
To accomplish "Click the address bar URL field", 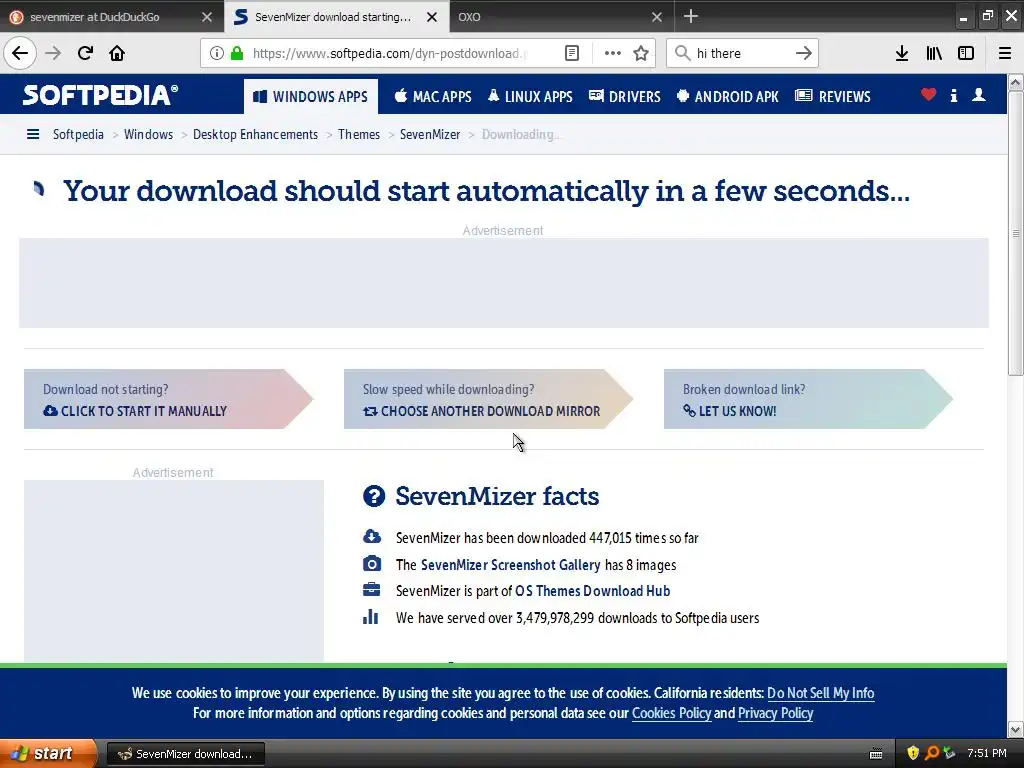I will pyautogui.click(x=390, y=53).
